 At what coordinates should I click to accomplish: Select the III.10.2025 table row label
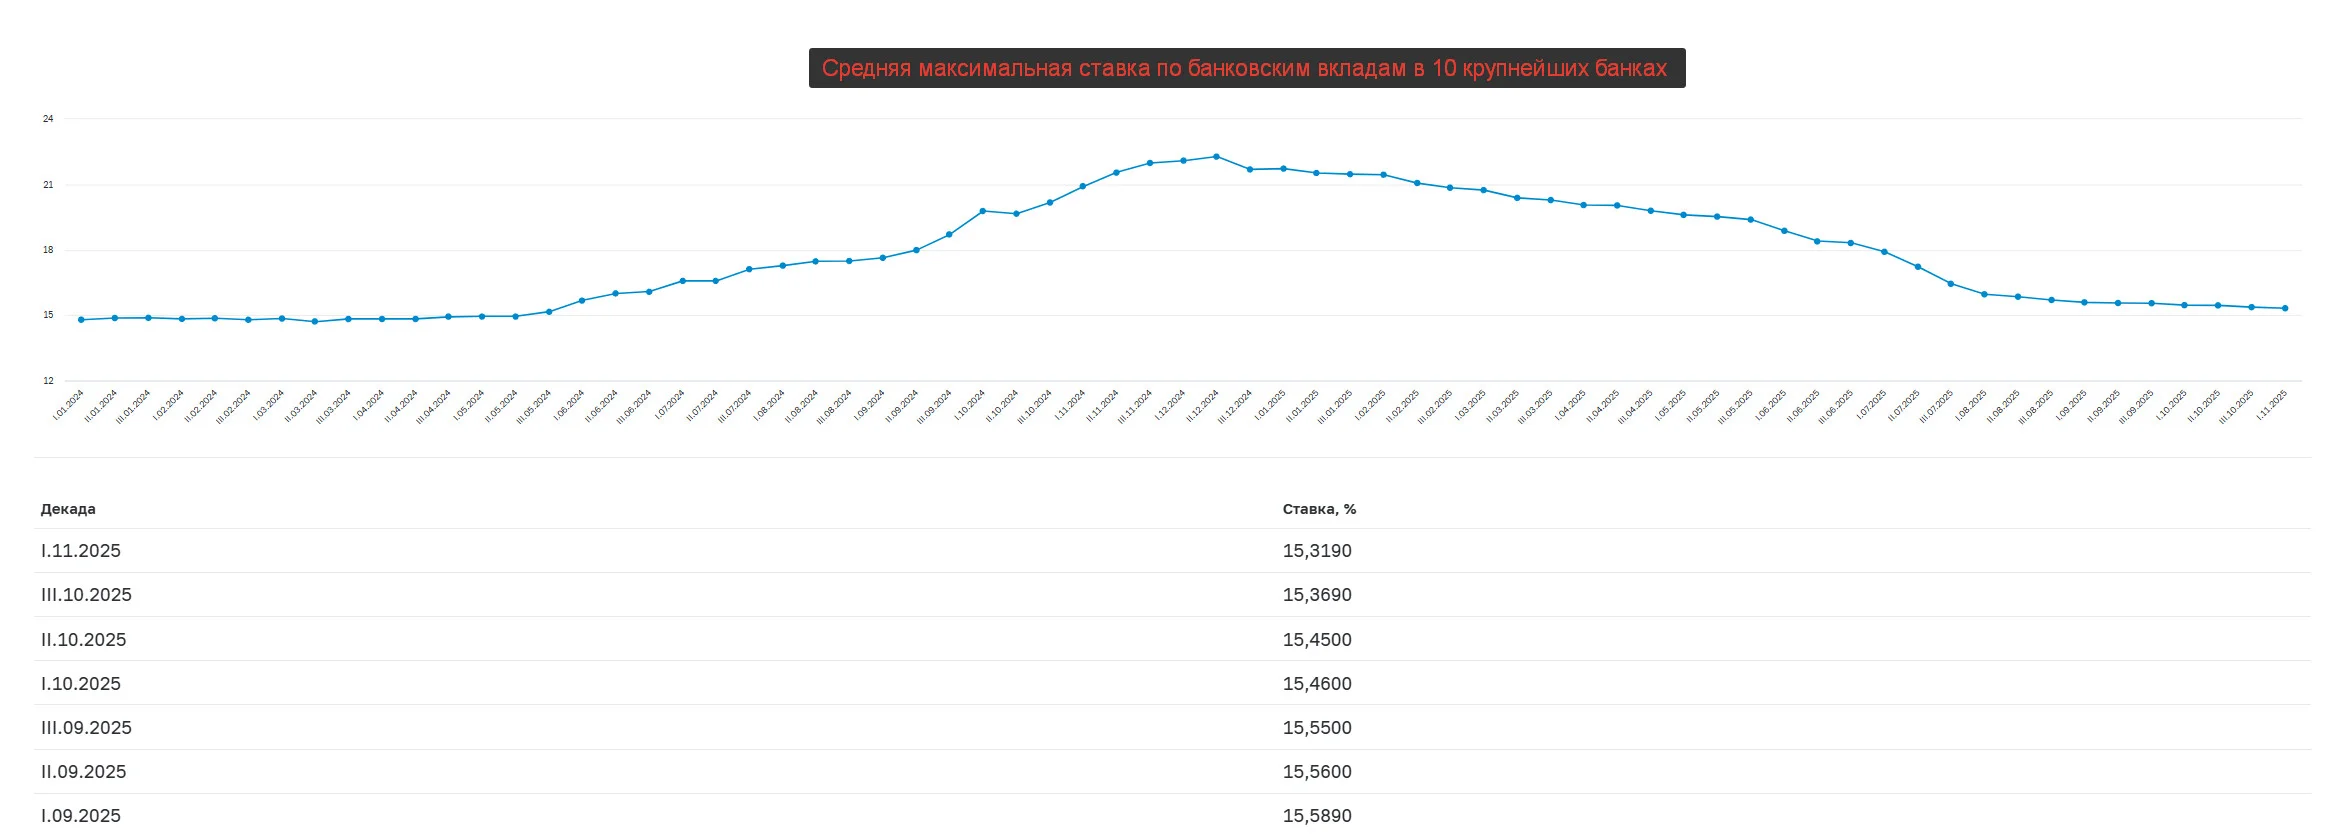[86, 595]
